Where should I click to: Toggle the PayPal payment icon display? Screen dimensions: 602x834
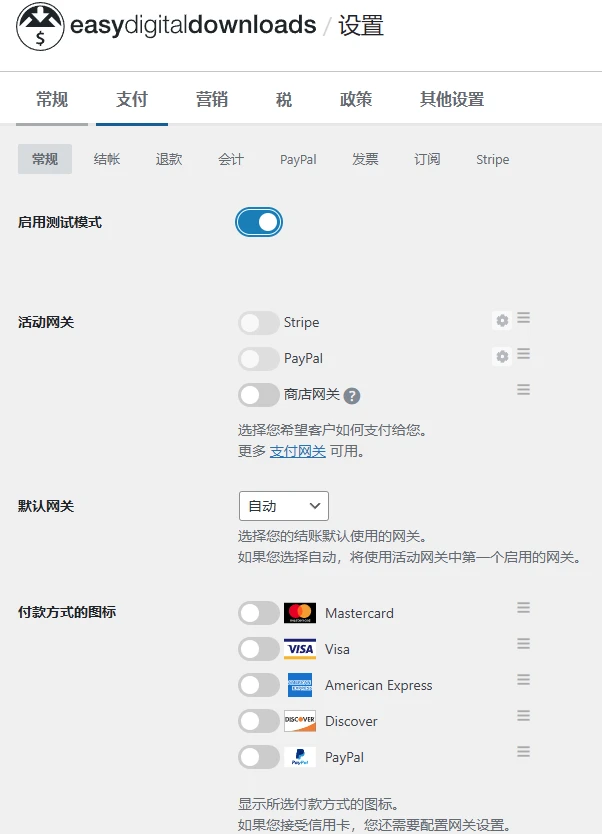coord(259,757)
